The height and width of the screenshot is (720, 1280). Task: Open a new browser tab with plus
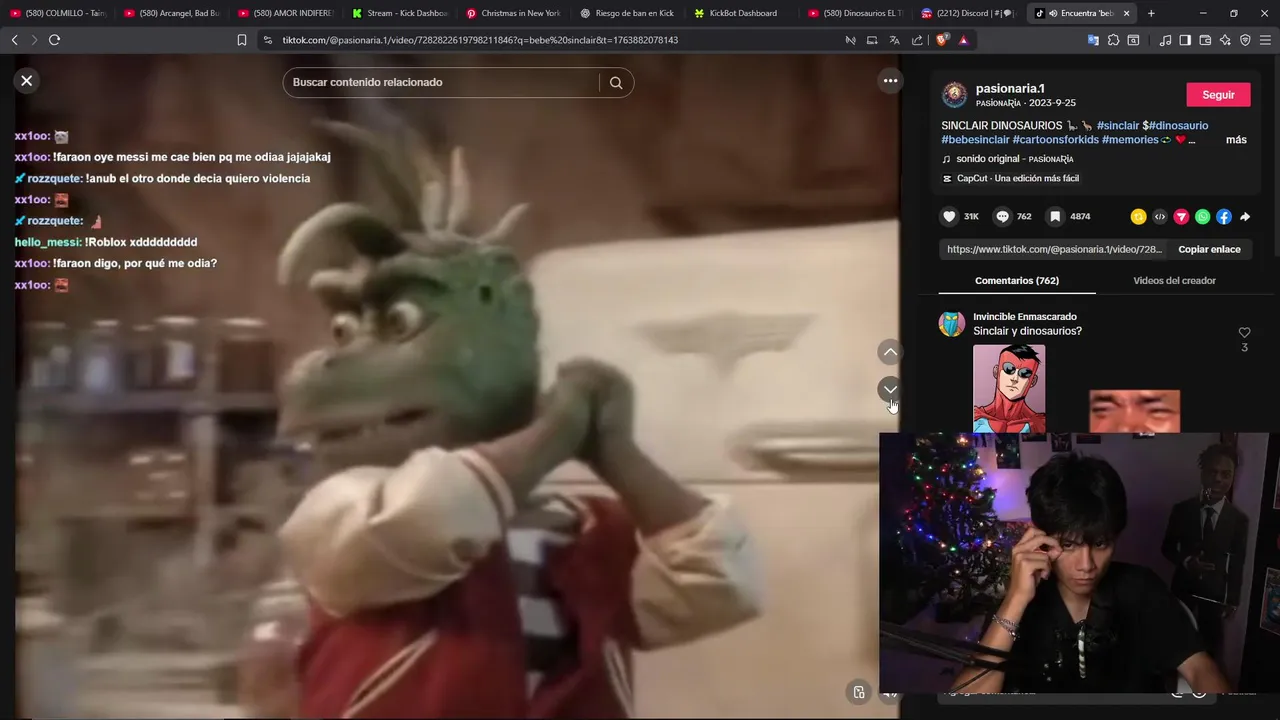(x=1151, y=13)
